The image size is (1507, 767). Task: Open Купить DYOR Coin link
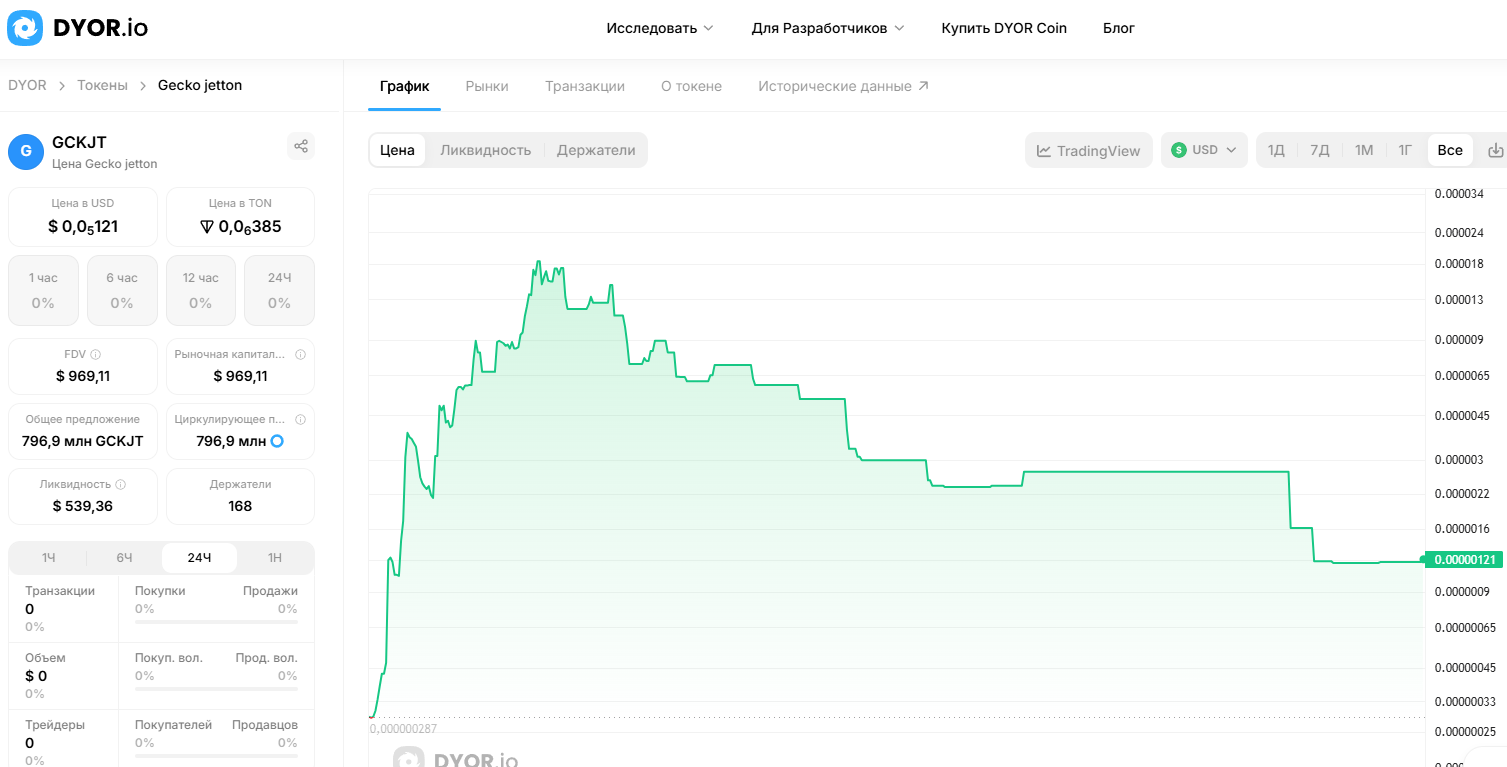[1004, 28]
